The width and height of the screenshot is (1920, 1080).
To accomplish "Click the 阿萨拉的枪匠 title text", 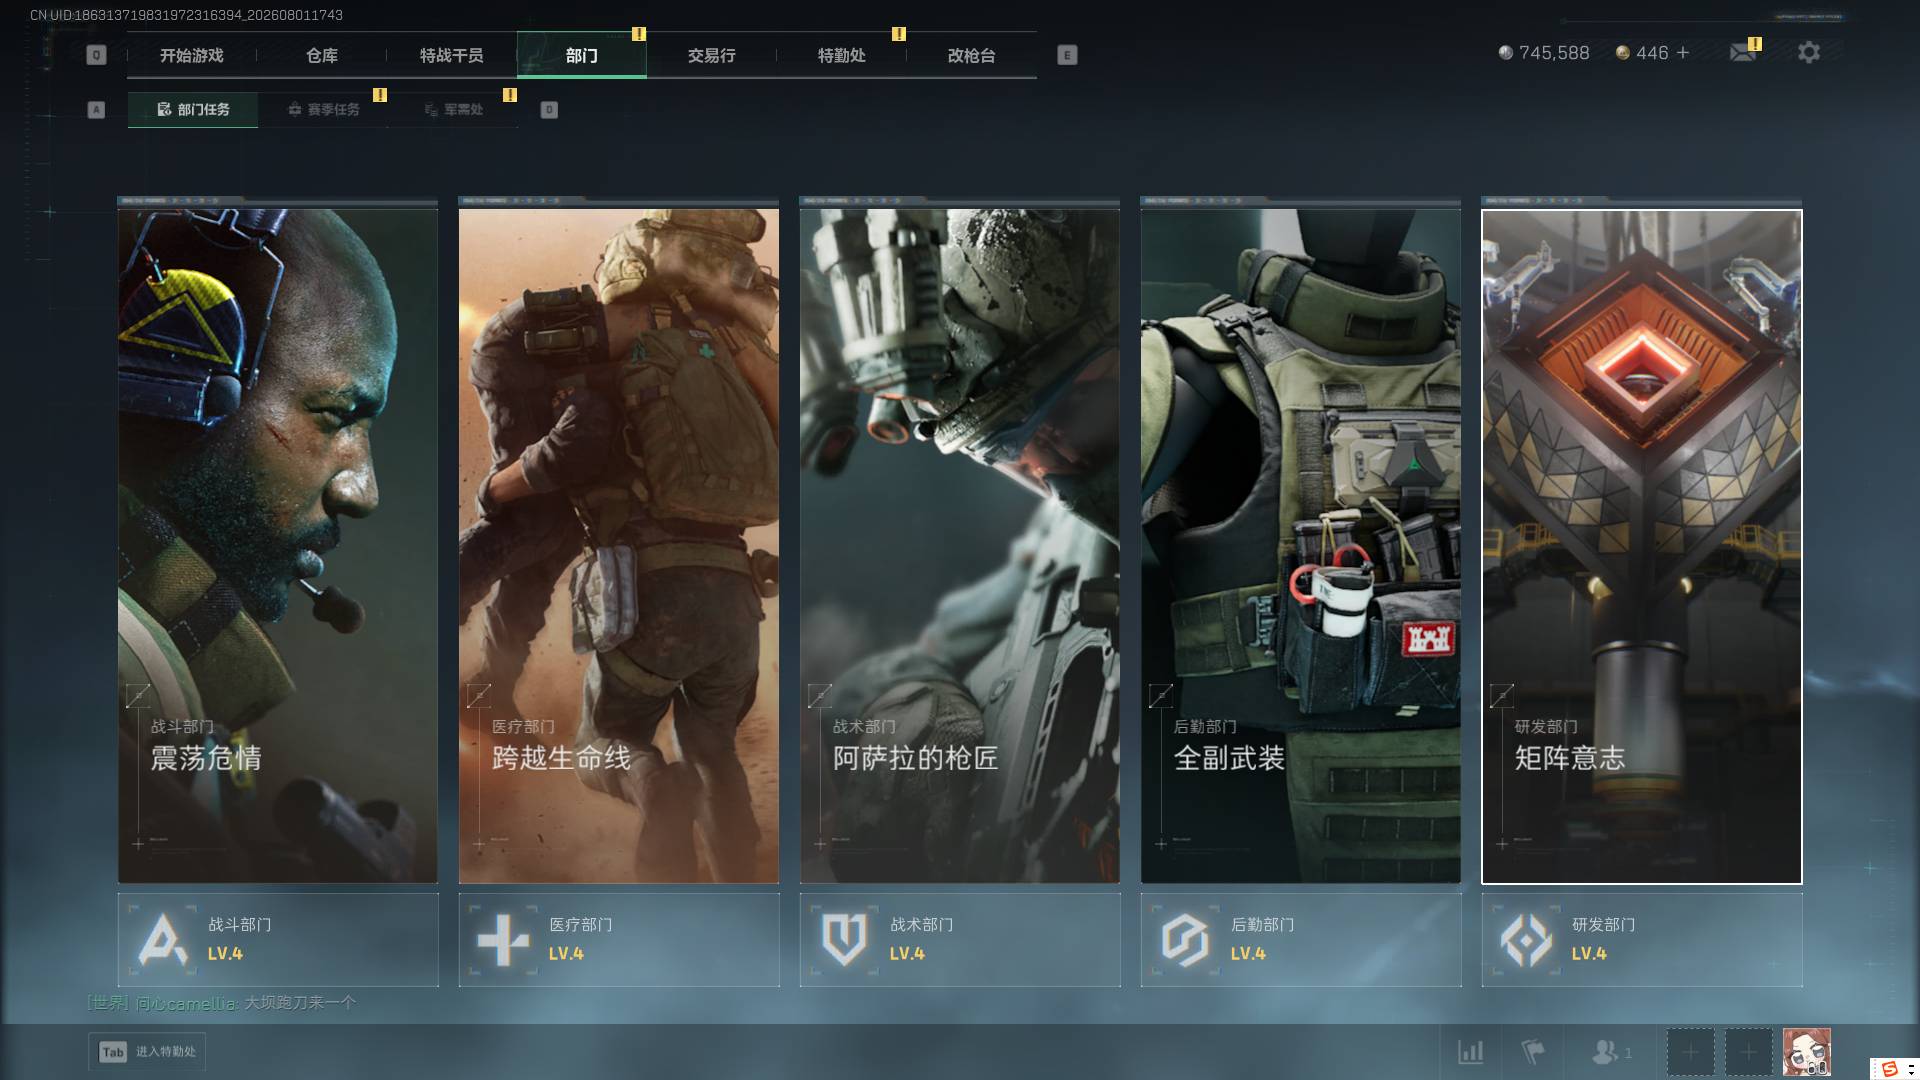I will pyautogui.click(x=916, y=758).
